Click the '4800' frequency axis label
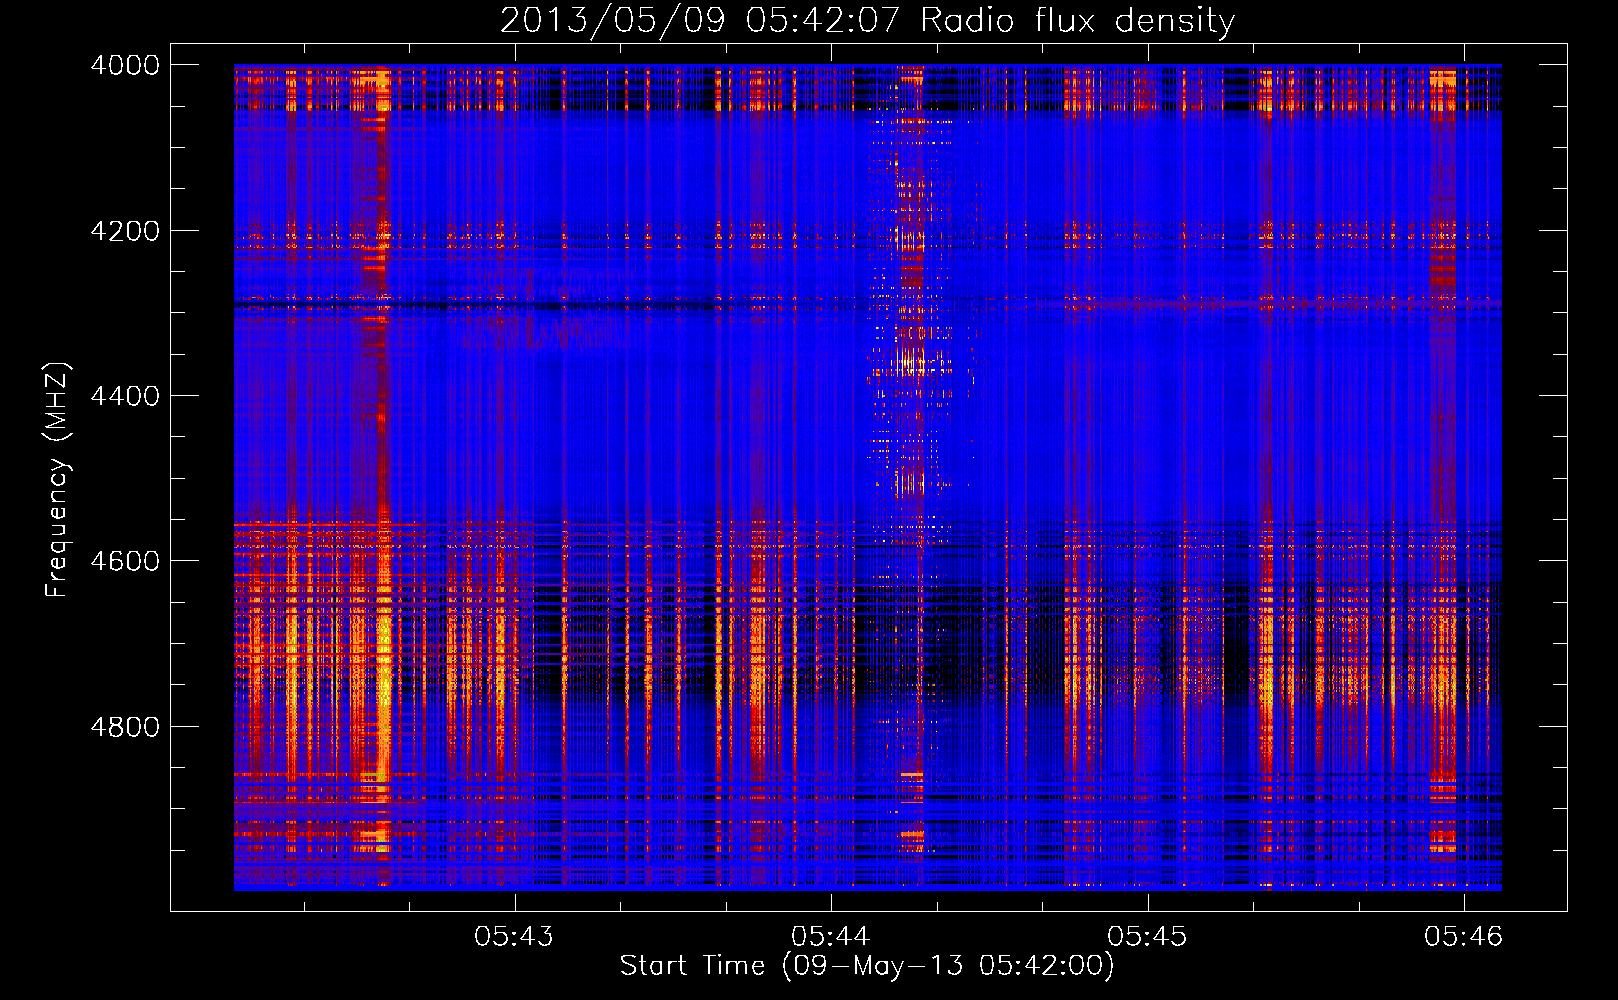Viewport: 1618px width, 1000px height. click(x=125, y=727)
